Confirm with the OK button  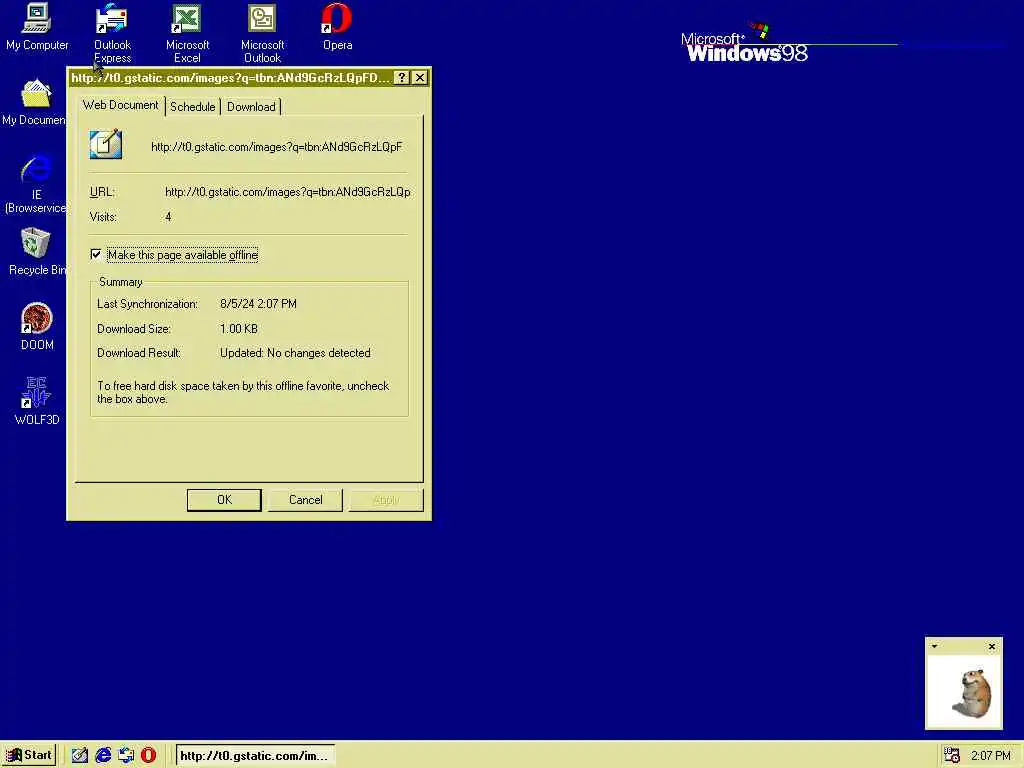click(x=224, y=500)
